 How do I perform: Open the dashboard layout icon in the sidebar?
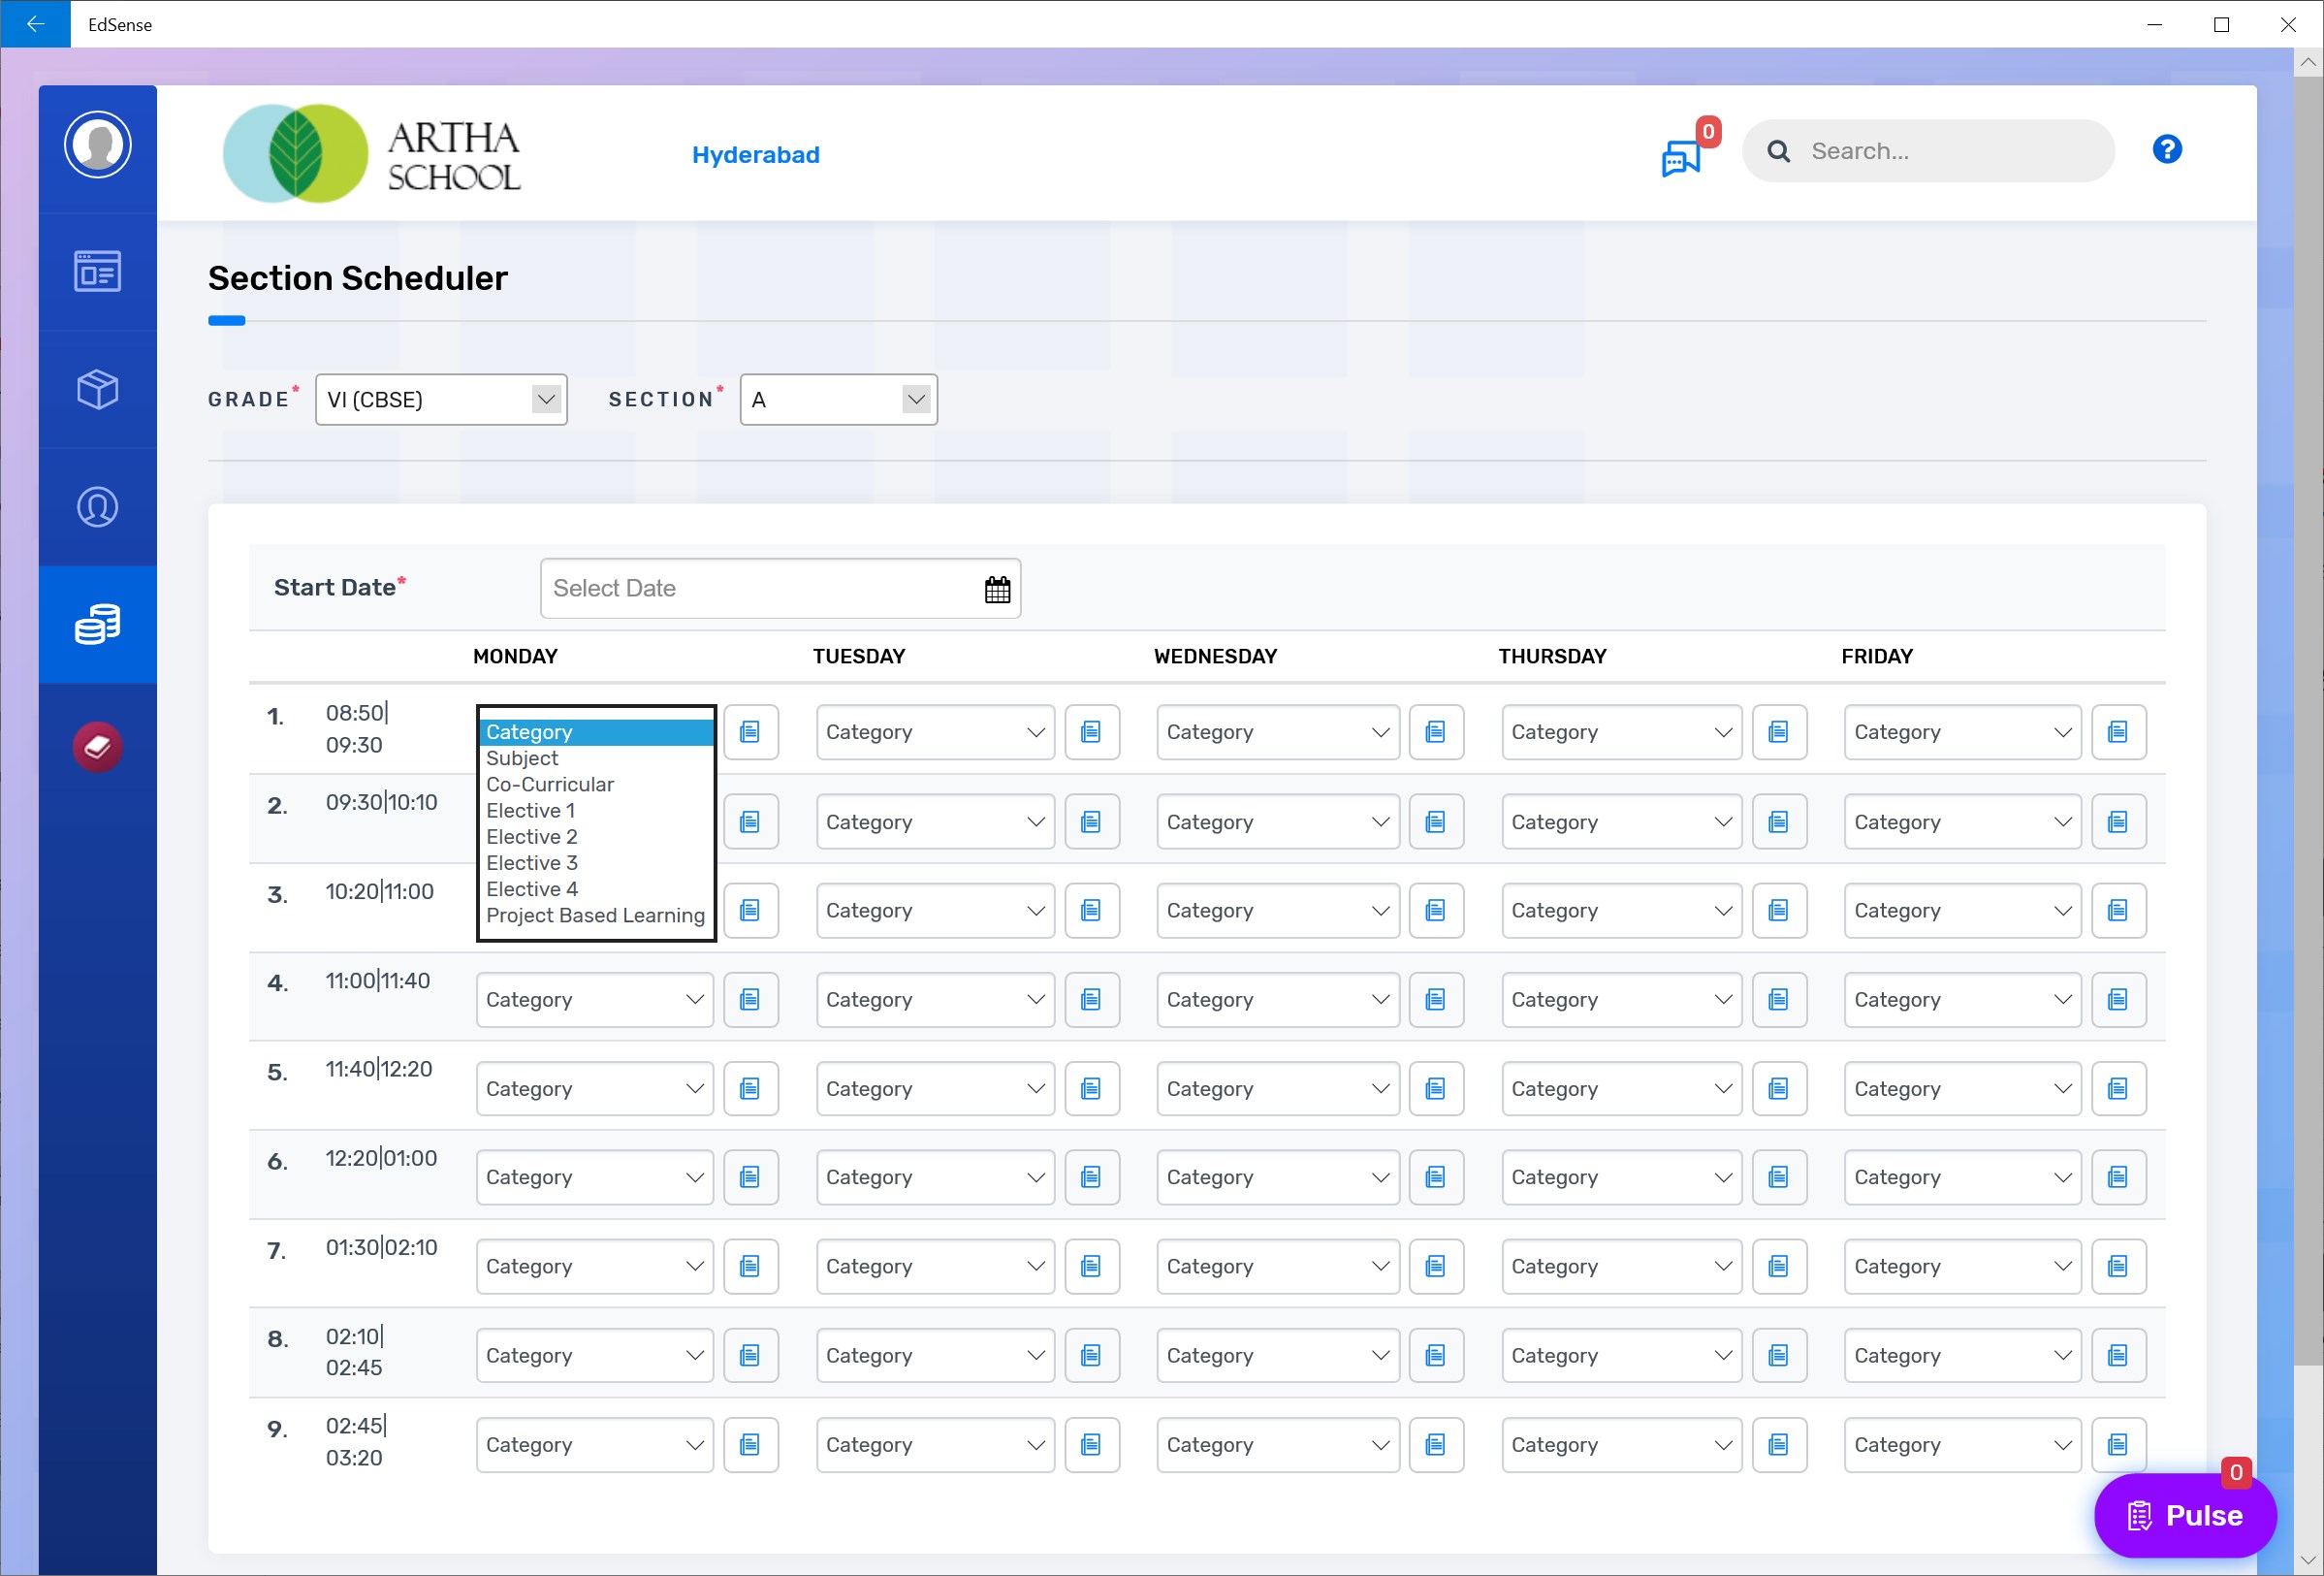97,272
